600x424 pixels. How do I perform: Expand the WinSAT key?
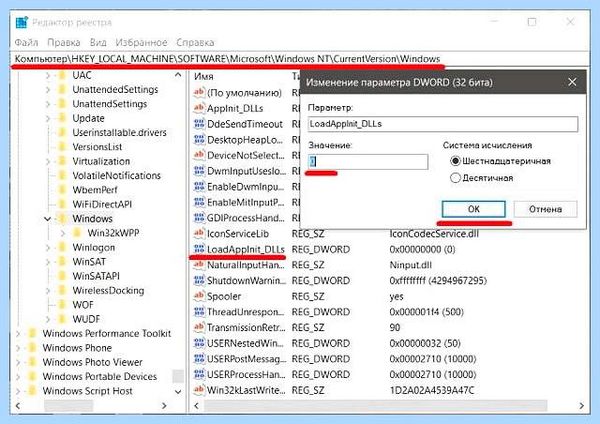point(48,262)
